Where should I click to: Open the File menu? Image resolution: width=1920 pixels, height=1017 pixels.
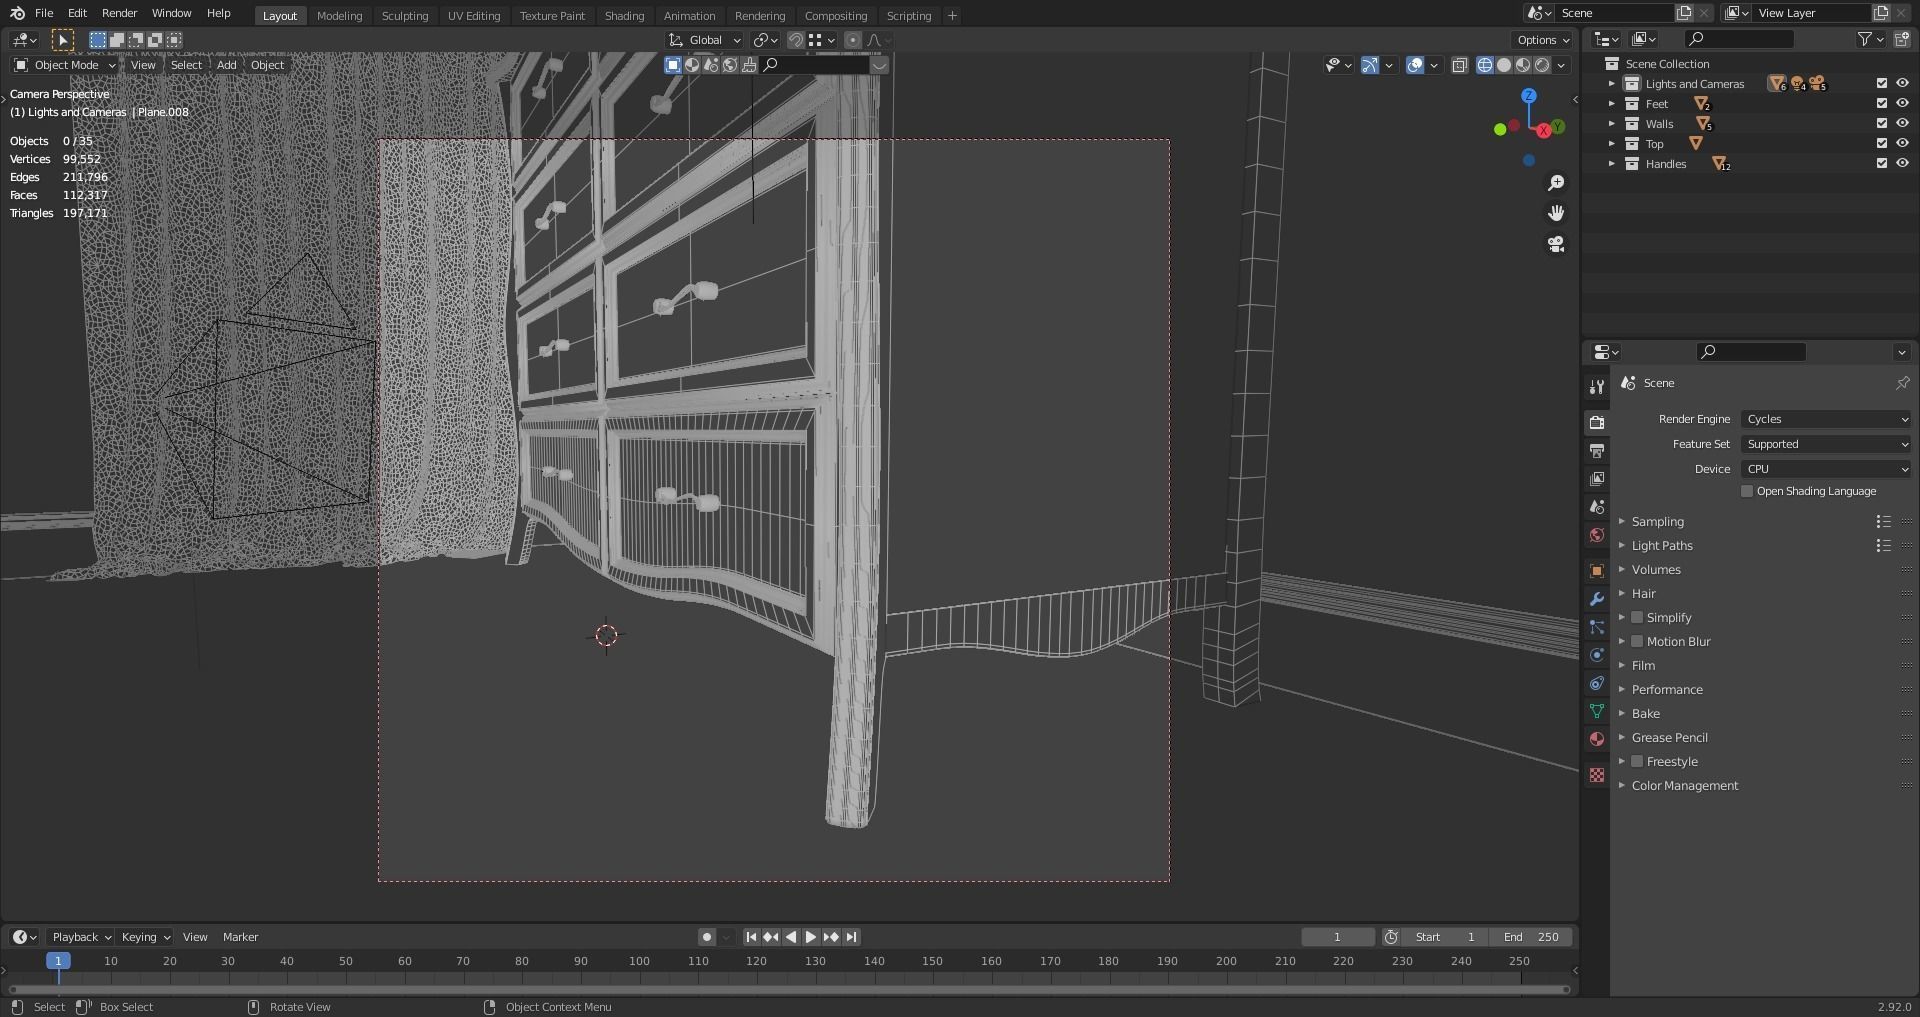coord(44,14)
